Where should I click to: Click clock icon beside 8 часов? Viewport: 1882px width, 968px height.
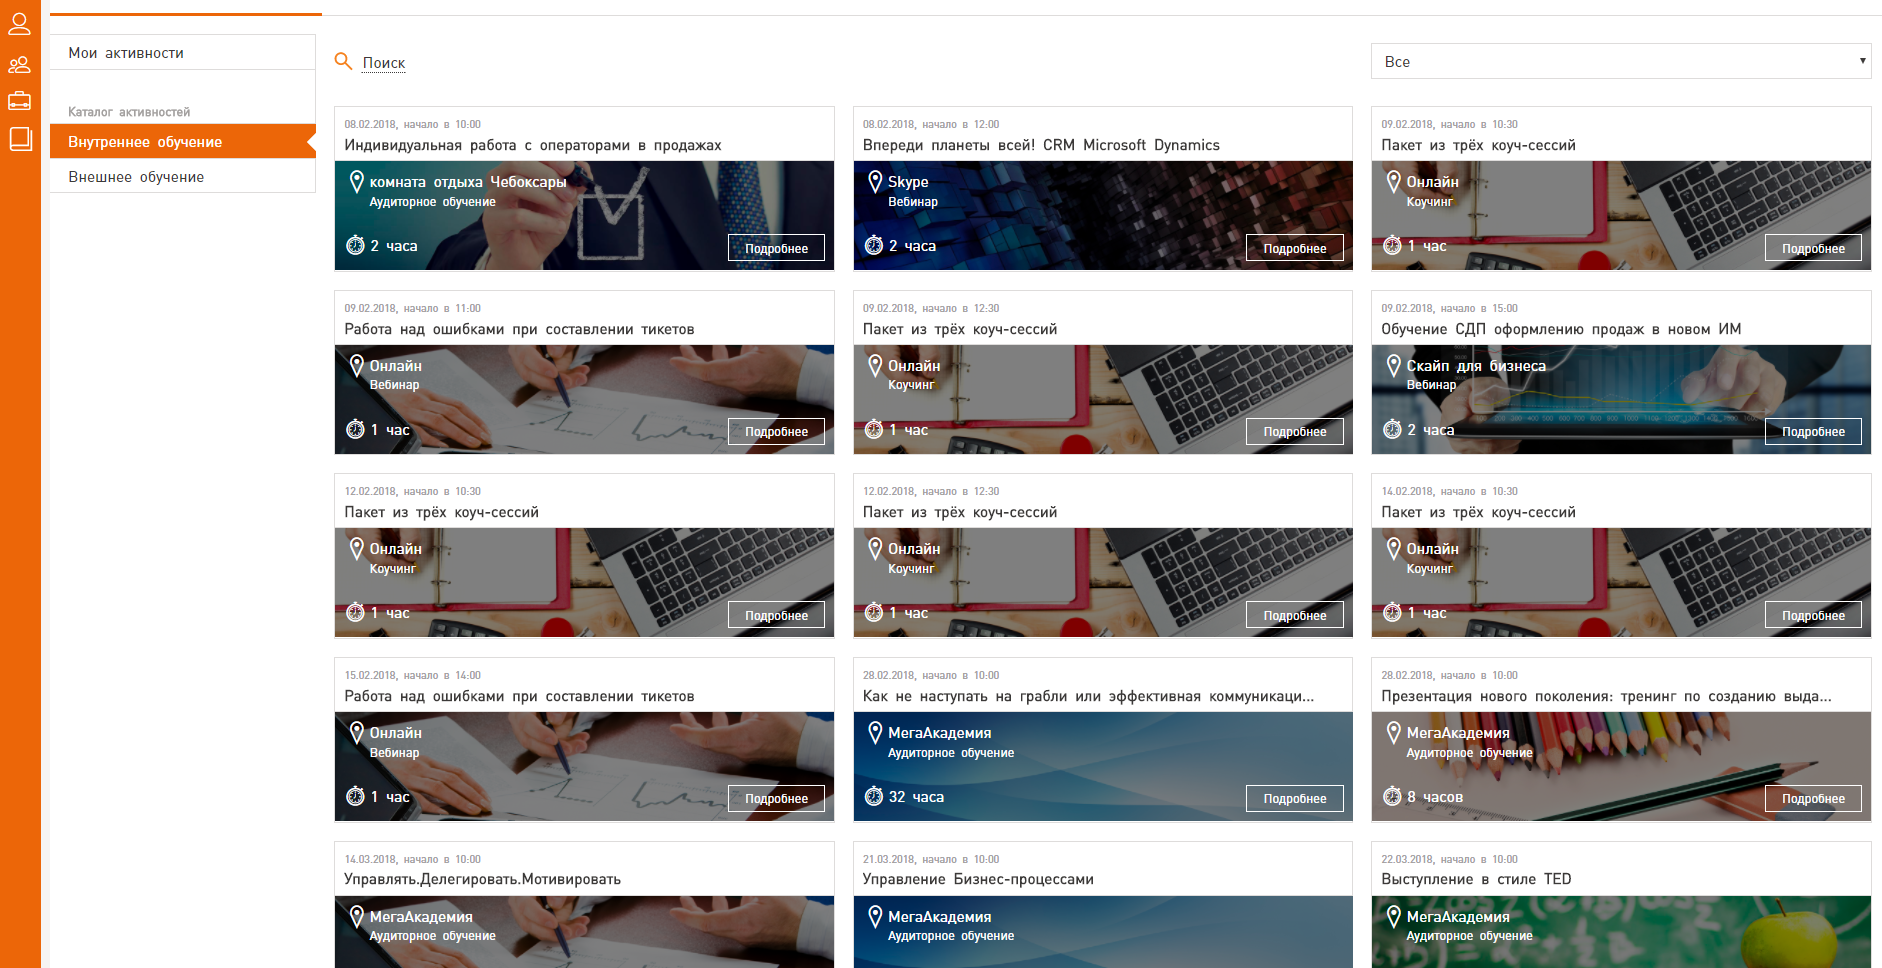[1392, 797]
